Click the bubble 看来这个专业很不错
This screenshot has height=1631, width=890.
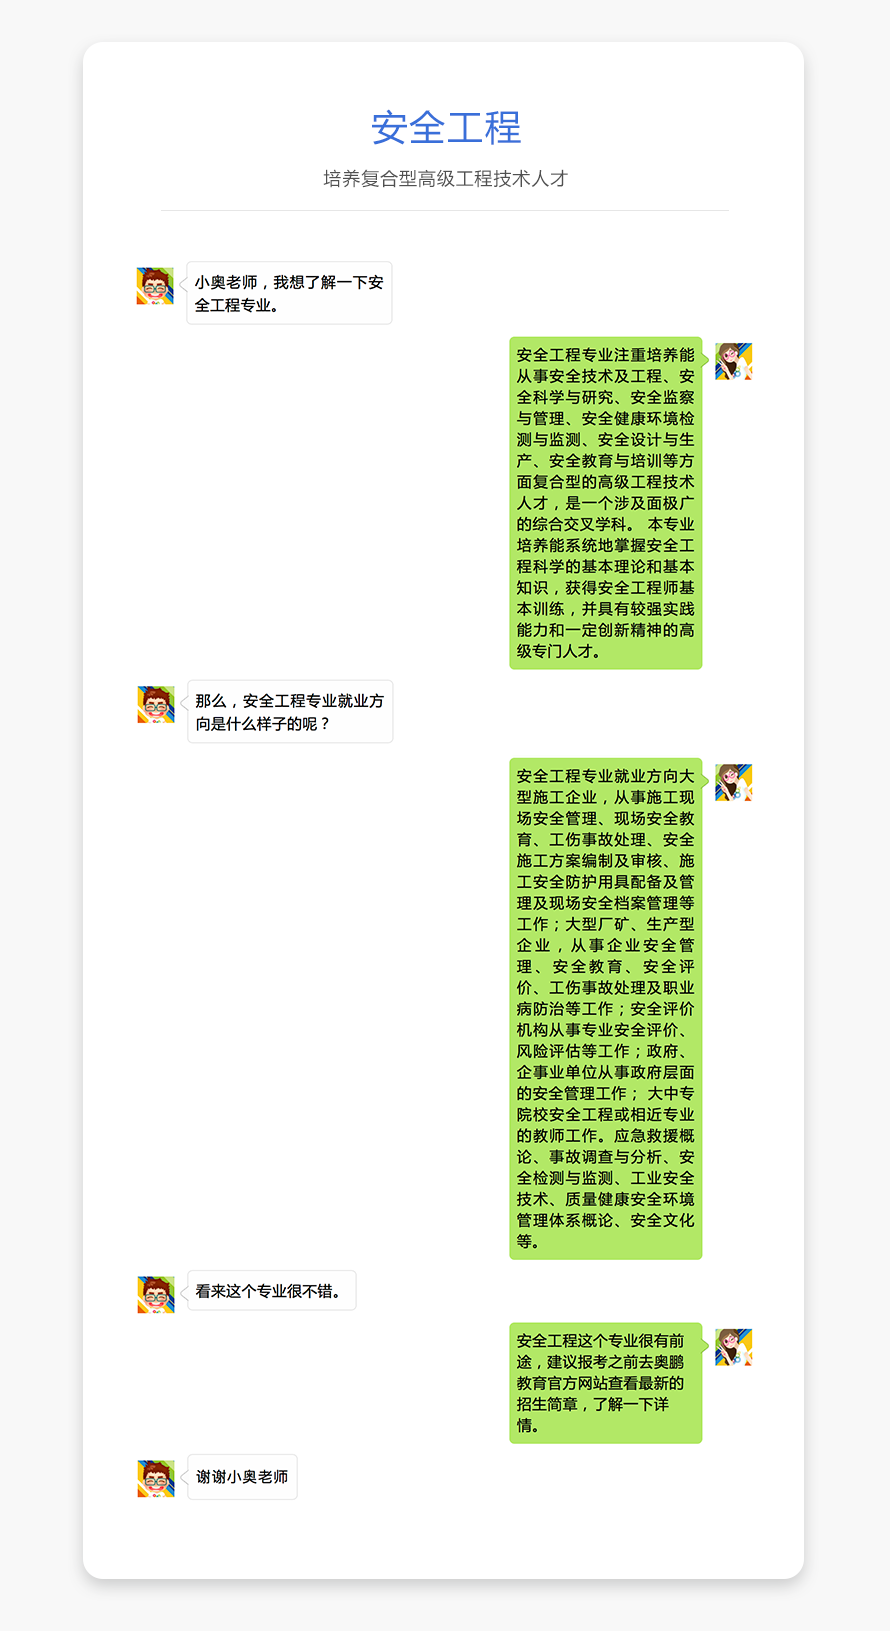click(x=272, y=1291)
